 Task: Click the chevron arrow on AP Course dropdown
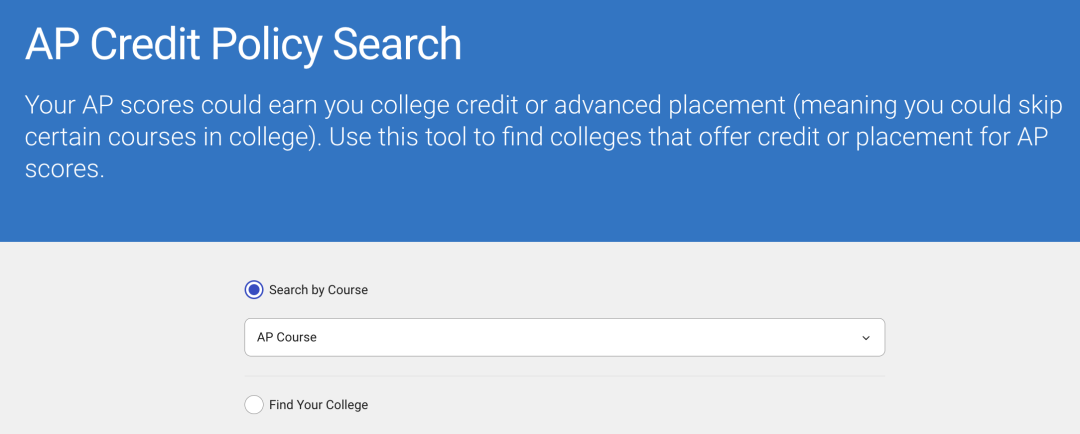point(866,338)
